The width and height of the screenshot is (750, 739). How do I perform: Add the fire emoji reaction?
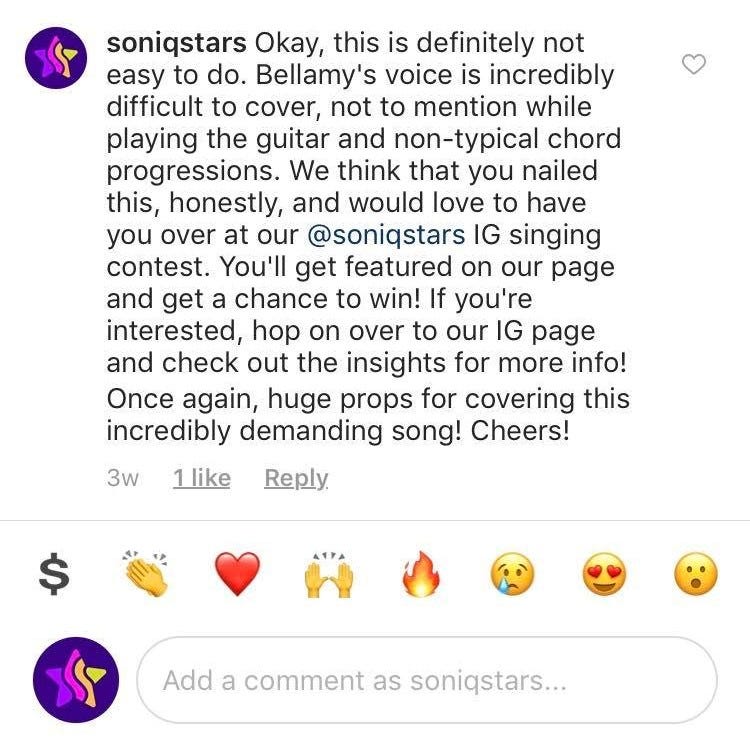pos(420,573)
